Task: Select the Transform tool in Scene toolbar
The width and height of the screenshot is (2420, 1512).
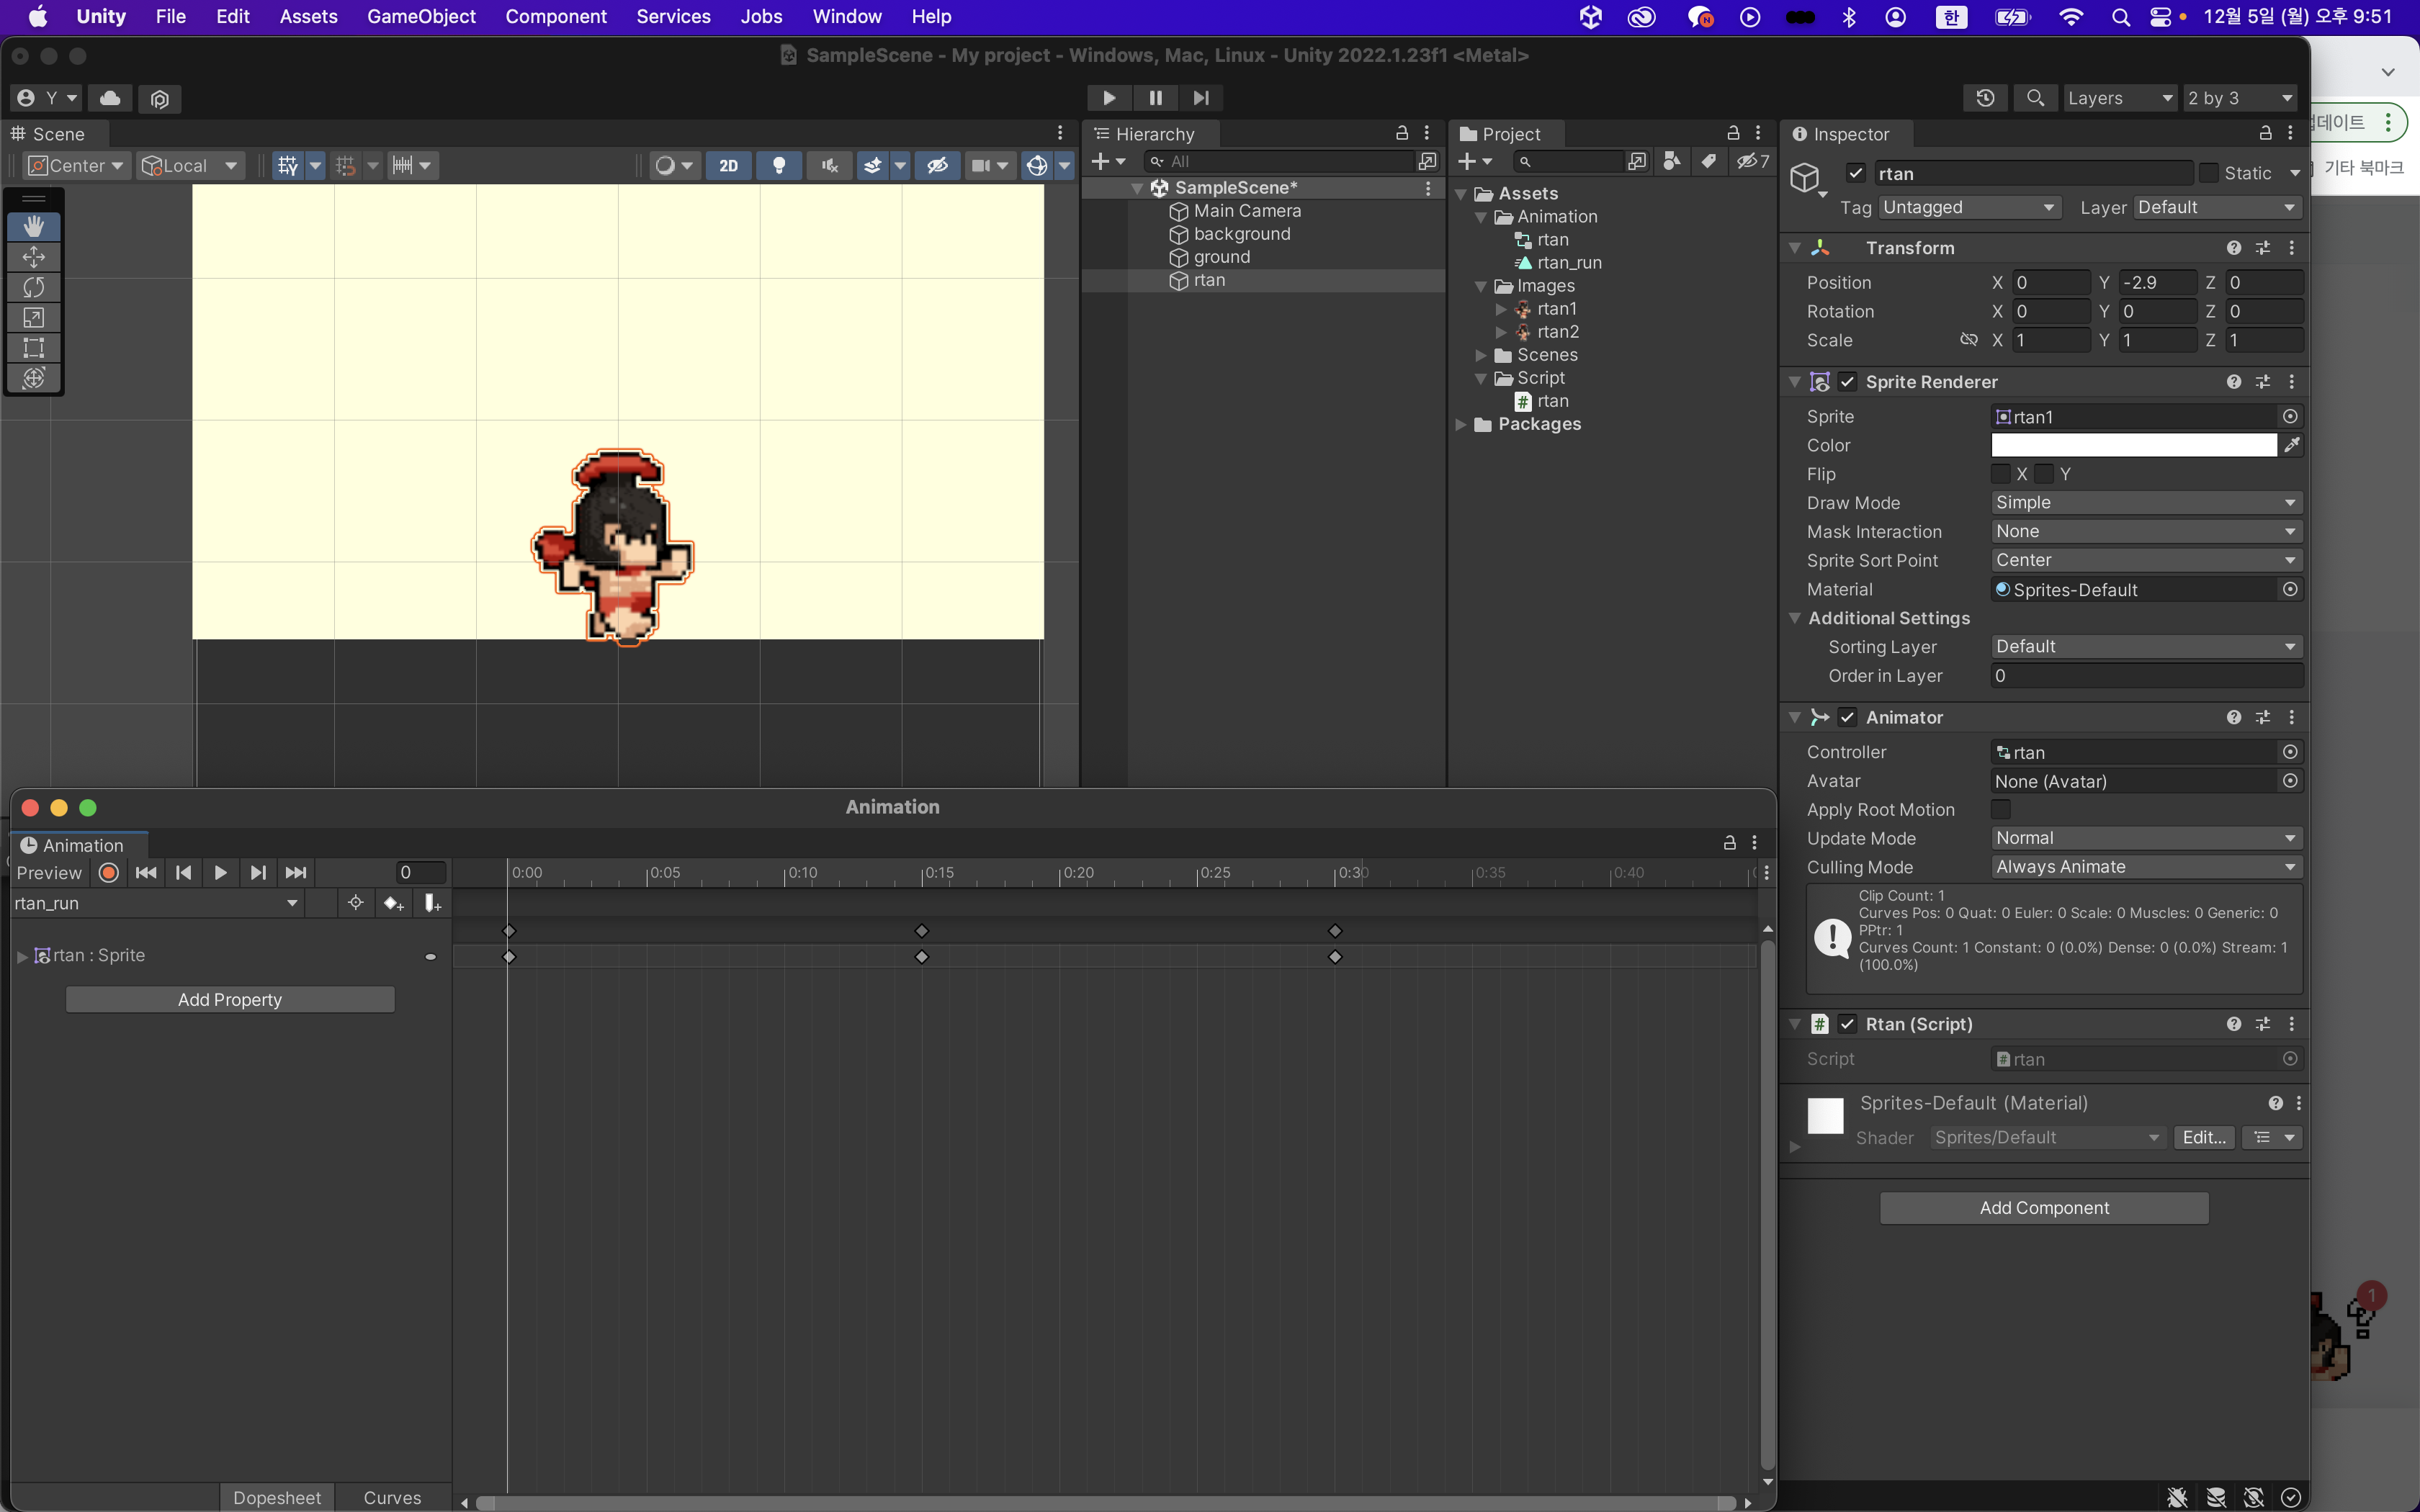Action: tap(34, 378)
